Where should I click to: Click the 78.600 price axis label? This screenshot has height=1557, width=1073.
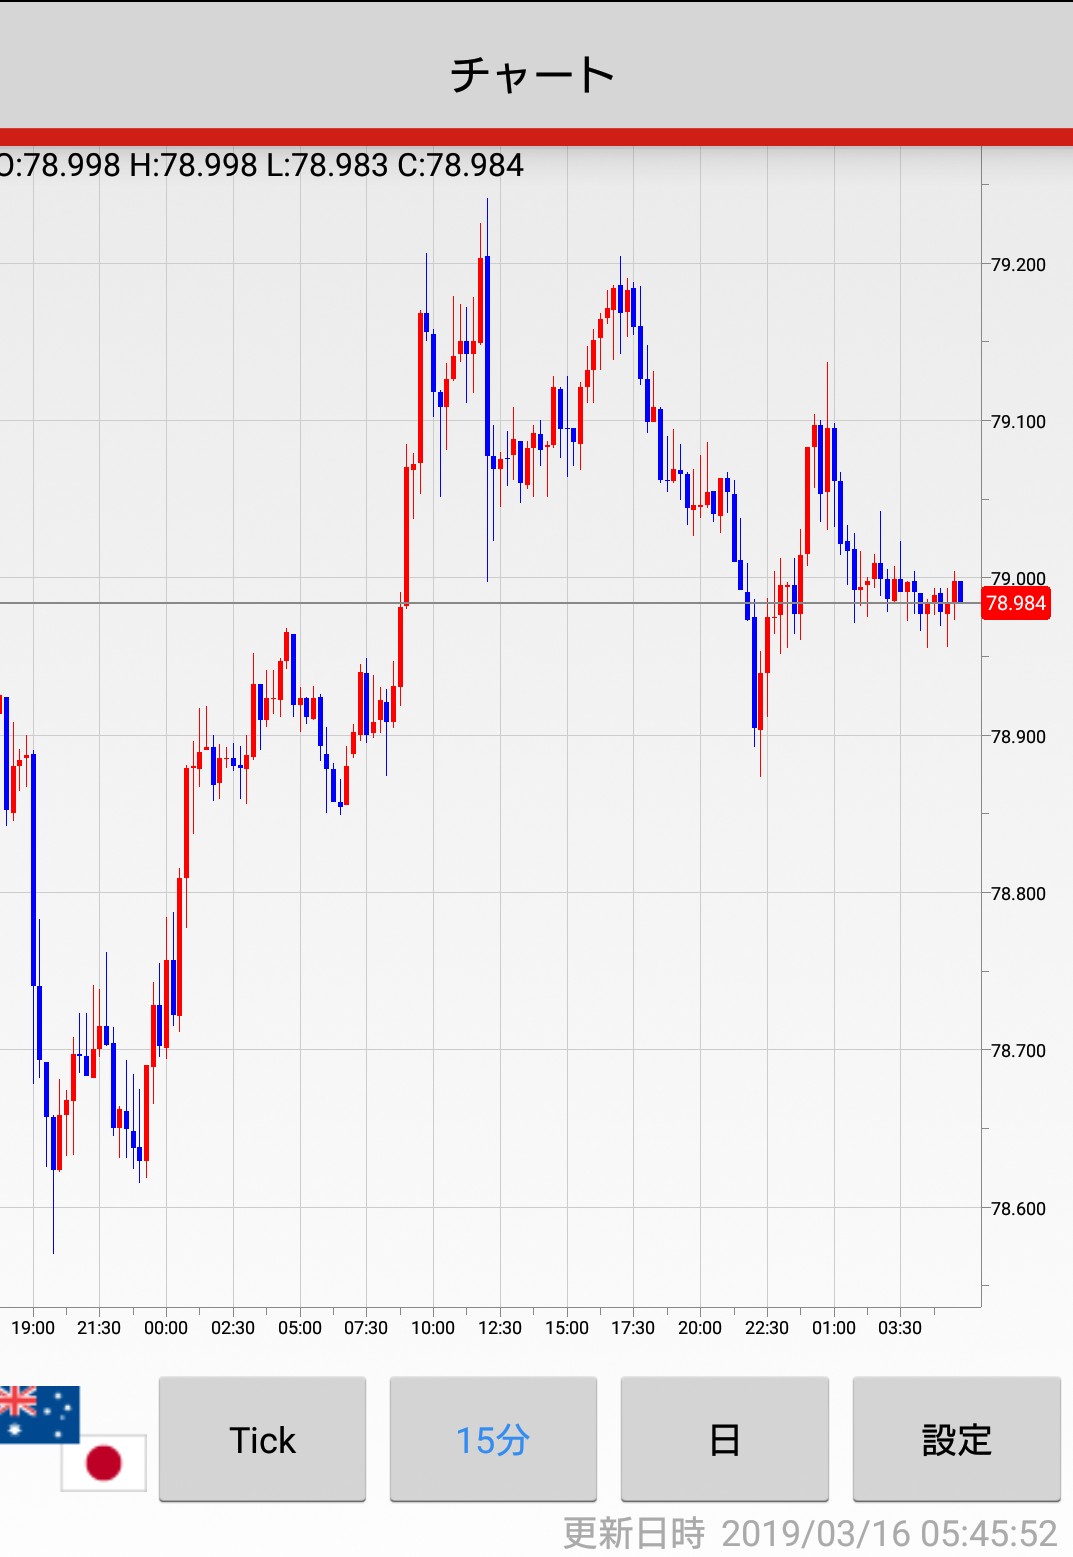click(x=1018, y=1209)
